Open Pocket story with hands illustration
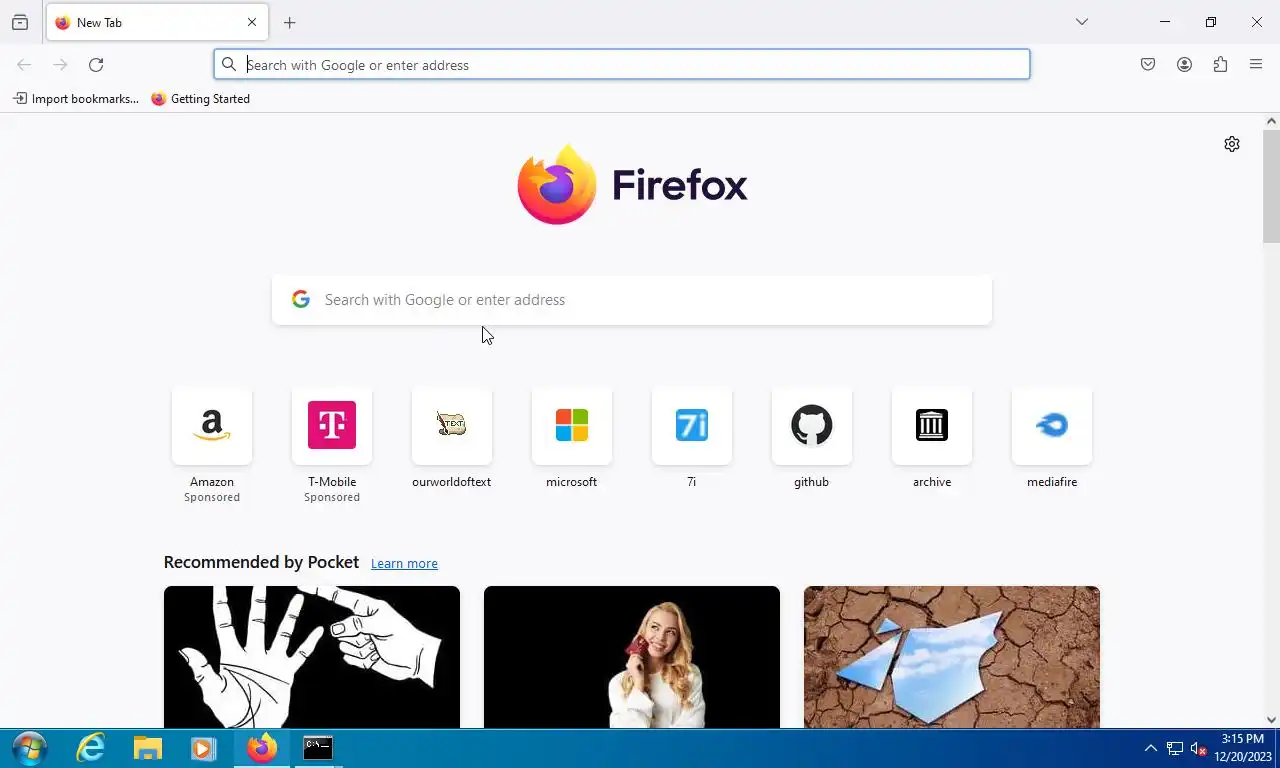The height and width of the screenshot is (768, 1280). 312,657
